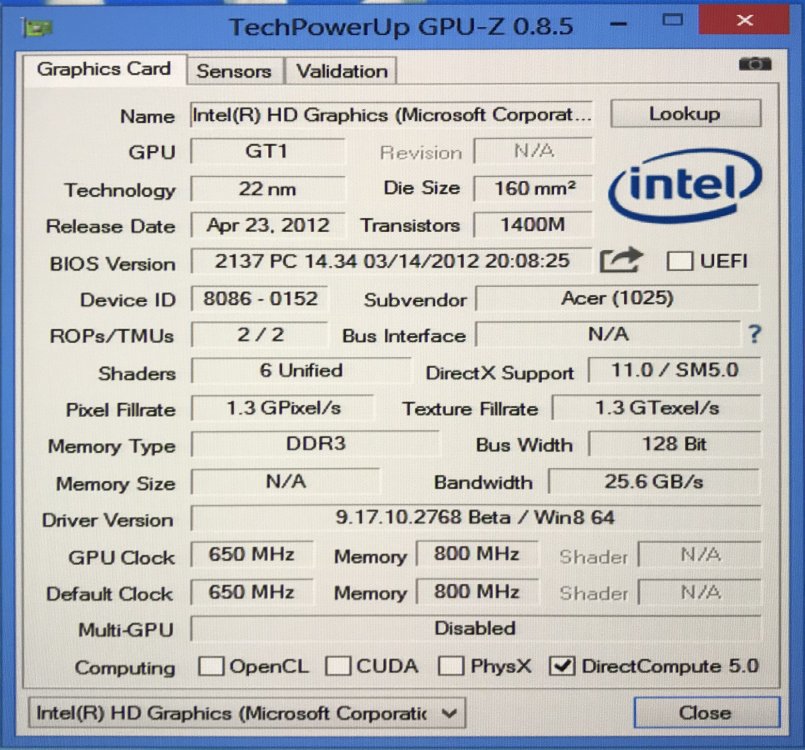Close window with red X button
Viewport: 805px width, 750px height.
(x=744, y=21)
